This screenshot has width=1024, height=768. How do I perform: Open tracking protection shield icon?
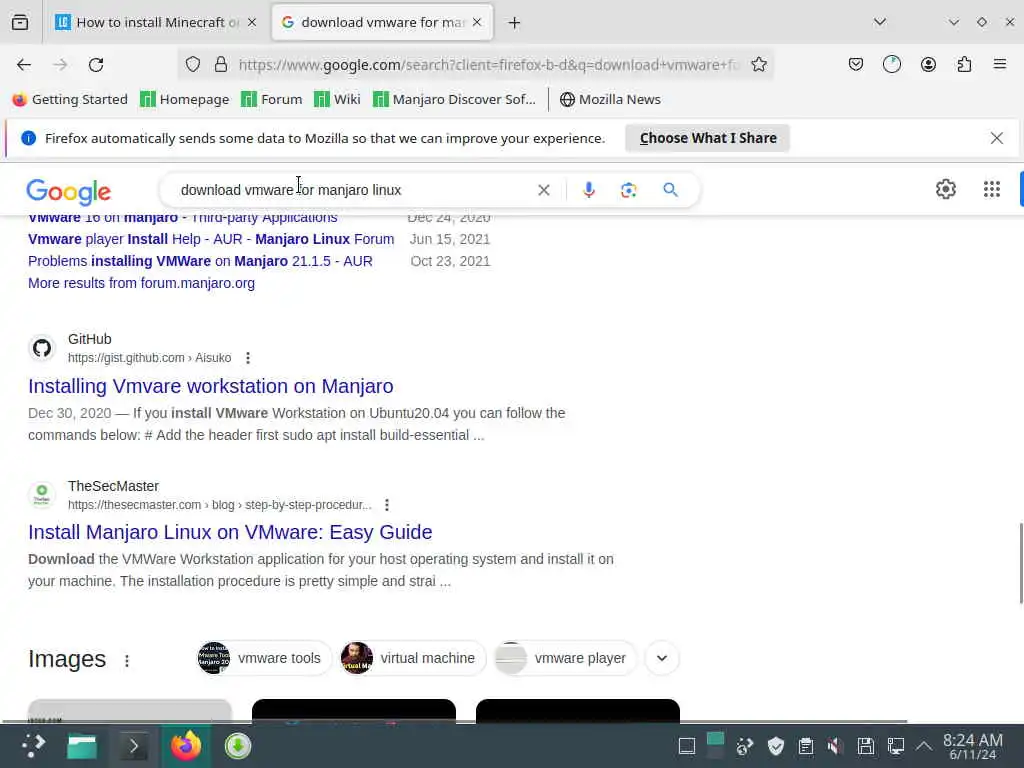coord(193,64)
